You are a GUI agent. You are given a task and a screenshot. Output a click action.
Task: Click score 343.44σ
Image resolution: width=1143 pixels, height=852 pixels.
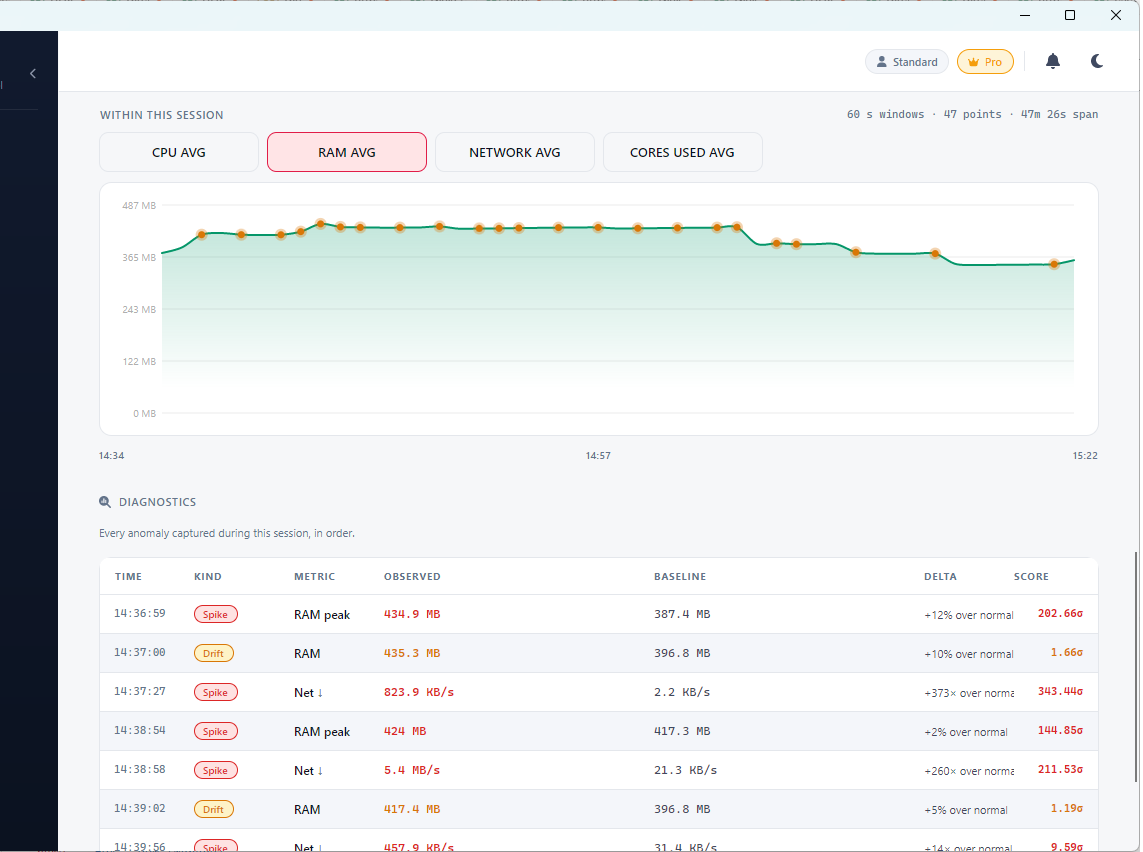tap(1061, 691)
